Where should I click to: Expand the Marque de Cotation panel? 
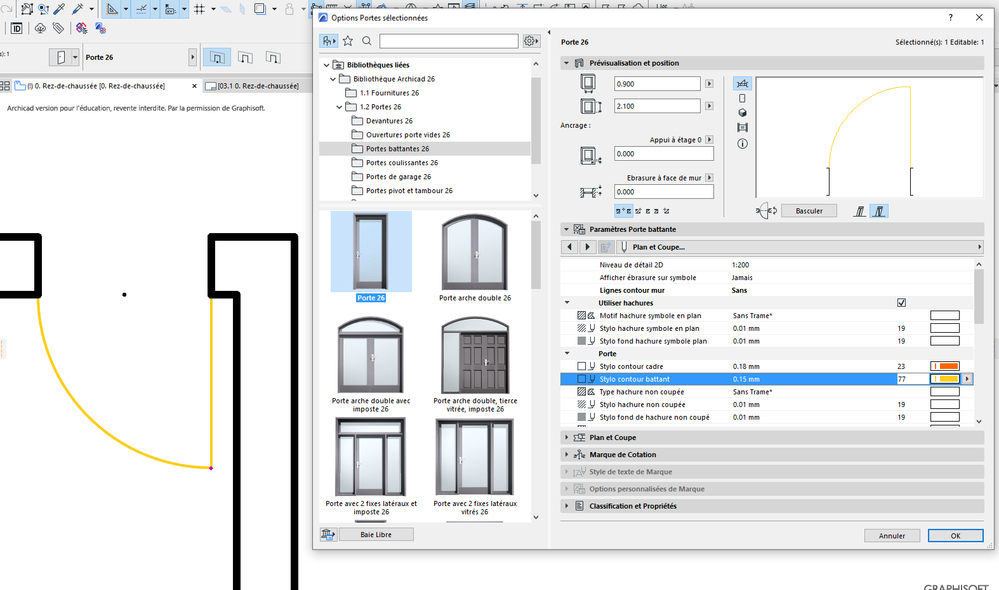click(566, 455)
